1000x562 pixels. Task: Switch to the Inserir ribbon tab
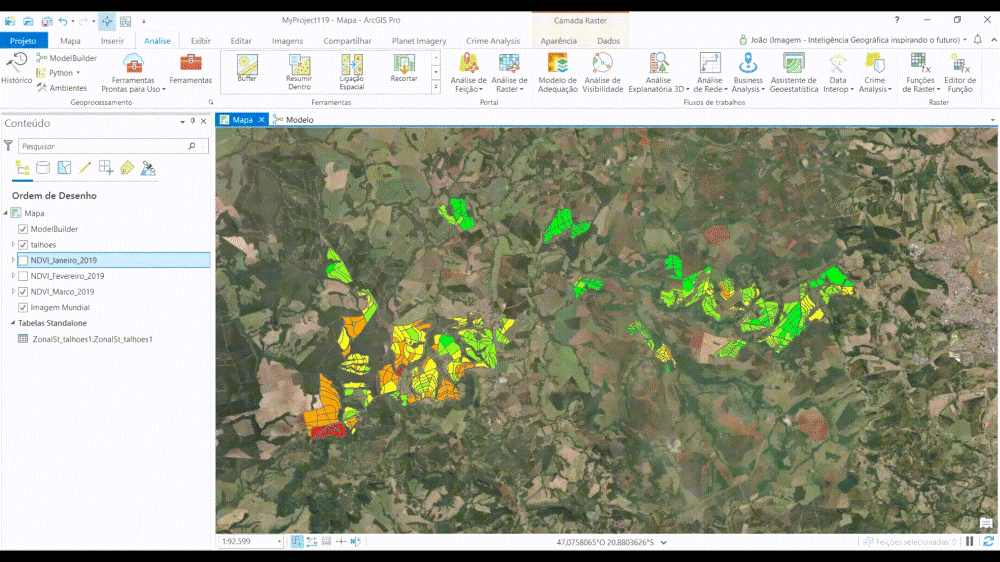[112, 41]
